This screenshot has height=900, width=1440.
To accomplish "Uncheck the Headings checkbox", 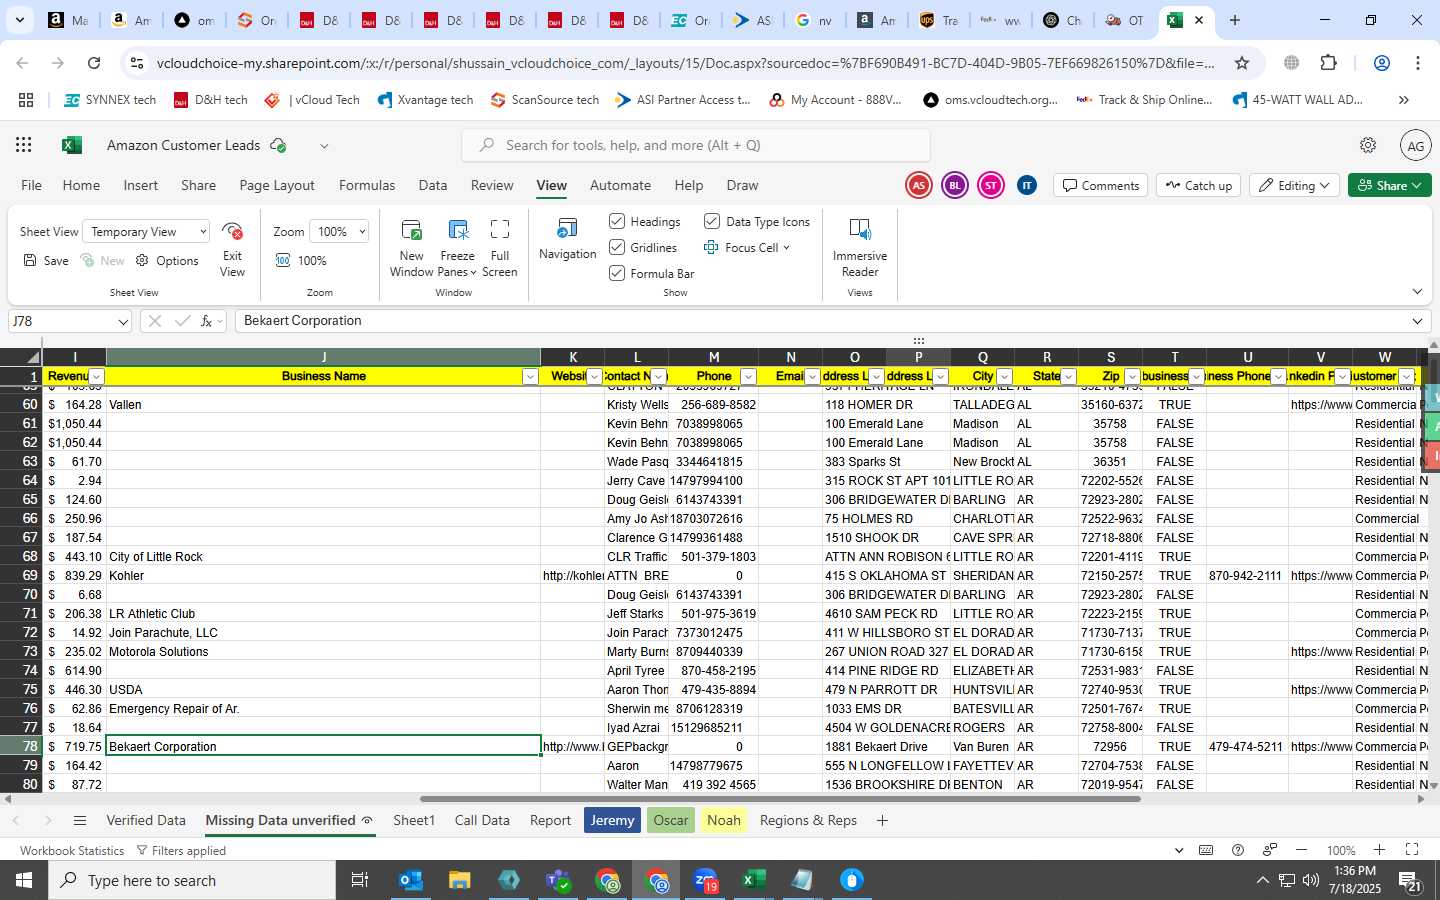I will [617, 221].
